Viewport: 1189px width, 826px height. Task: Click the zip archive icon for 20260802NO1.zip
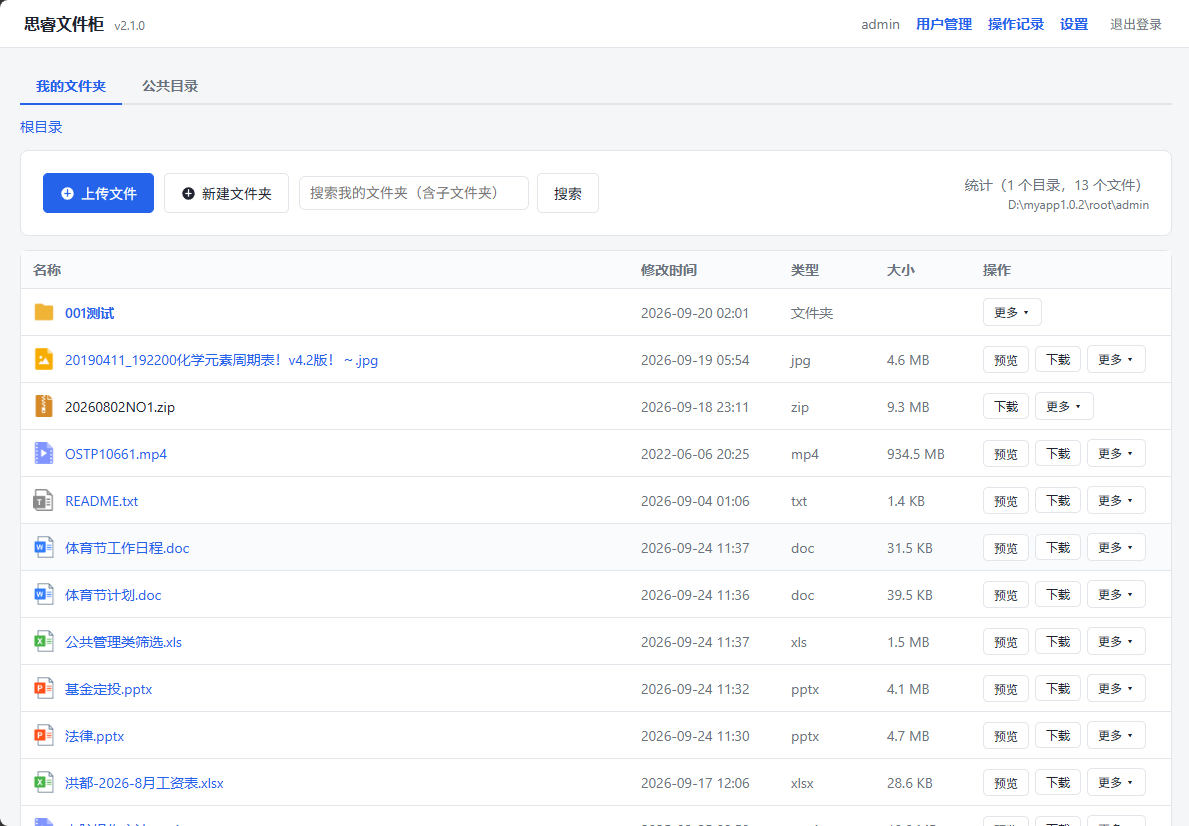coord(44,407)
